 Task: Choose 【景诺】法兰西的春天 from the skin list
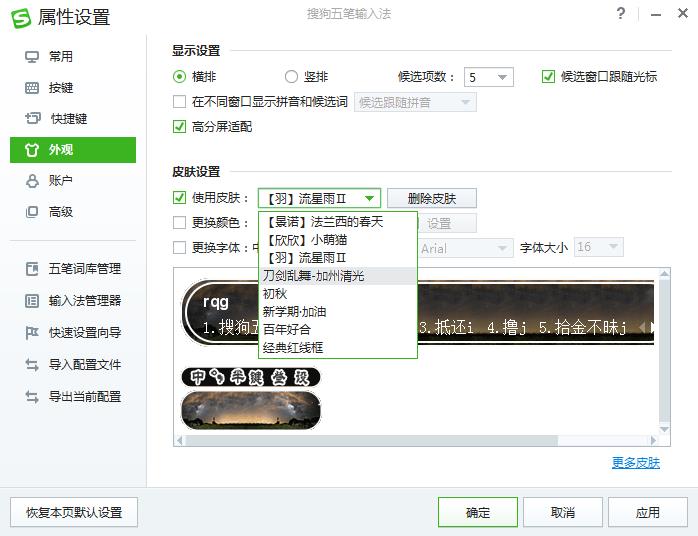(x=338, y=222)
